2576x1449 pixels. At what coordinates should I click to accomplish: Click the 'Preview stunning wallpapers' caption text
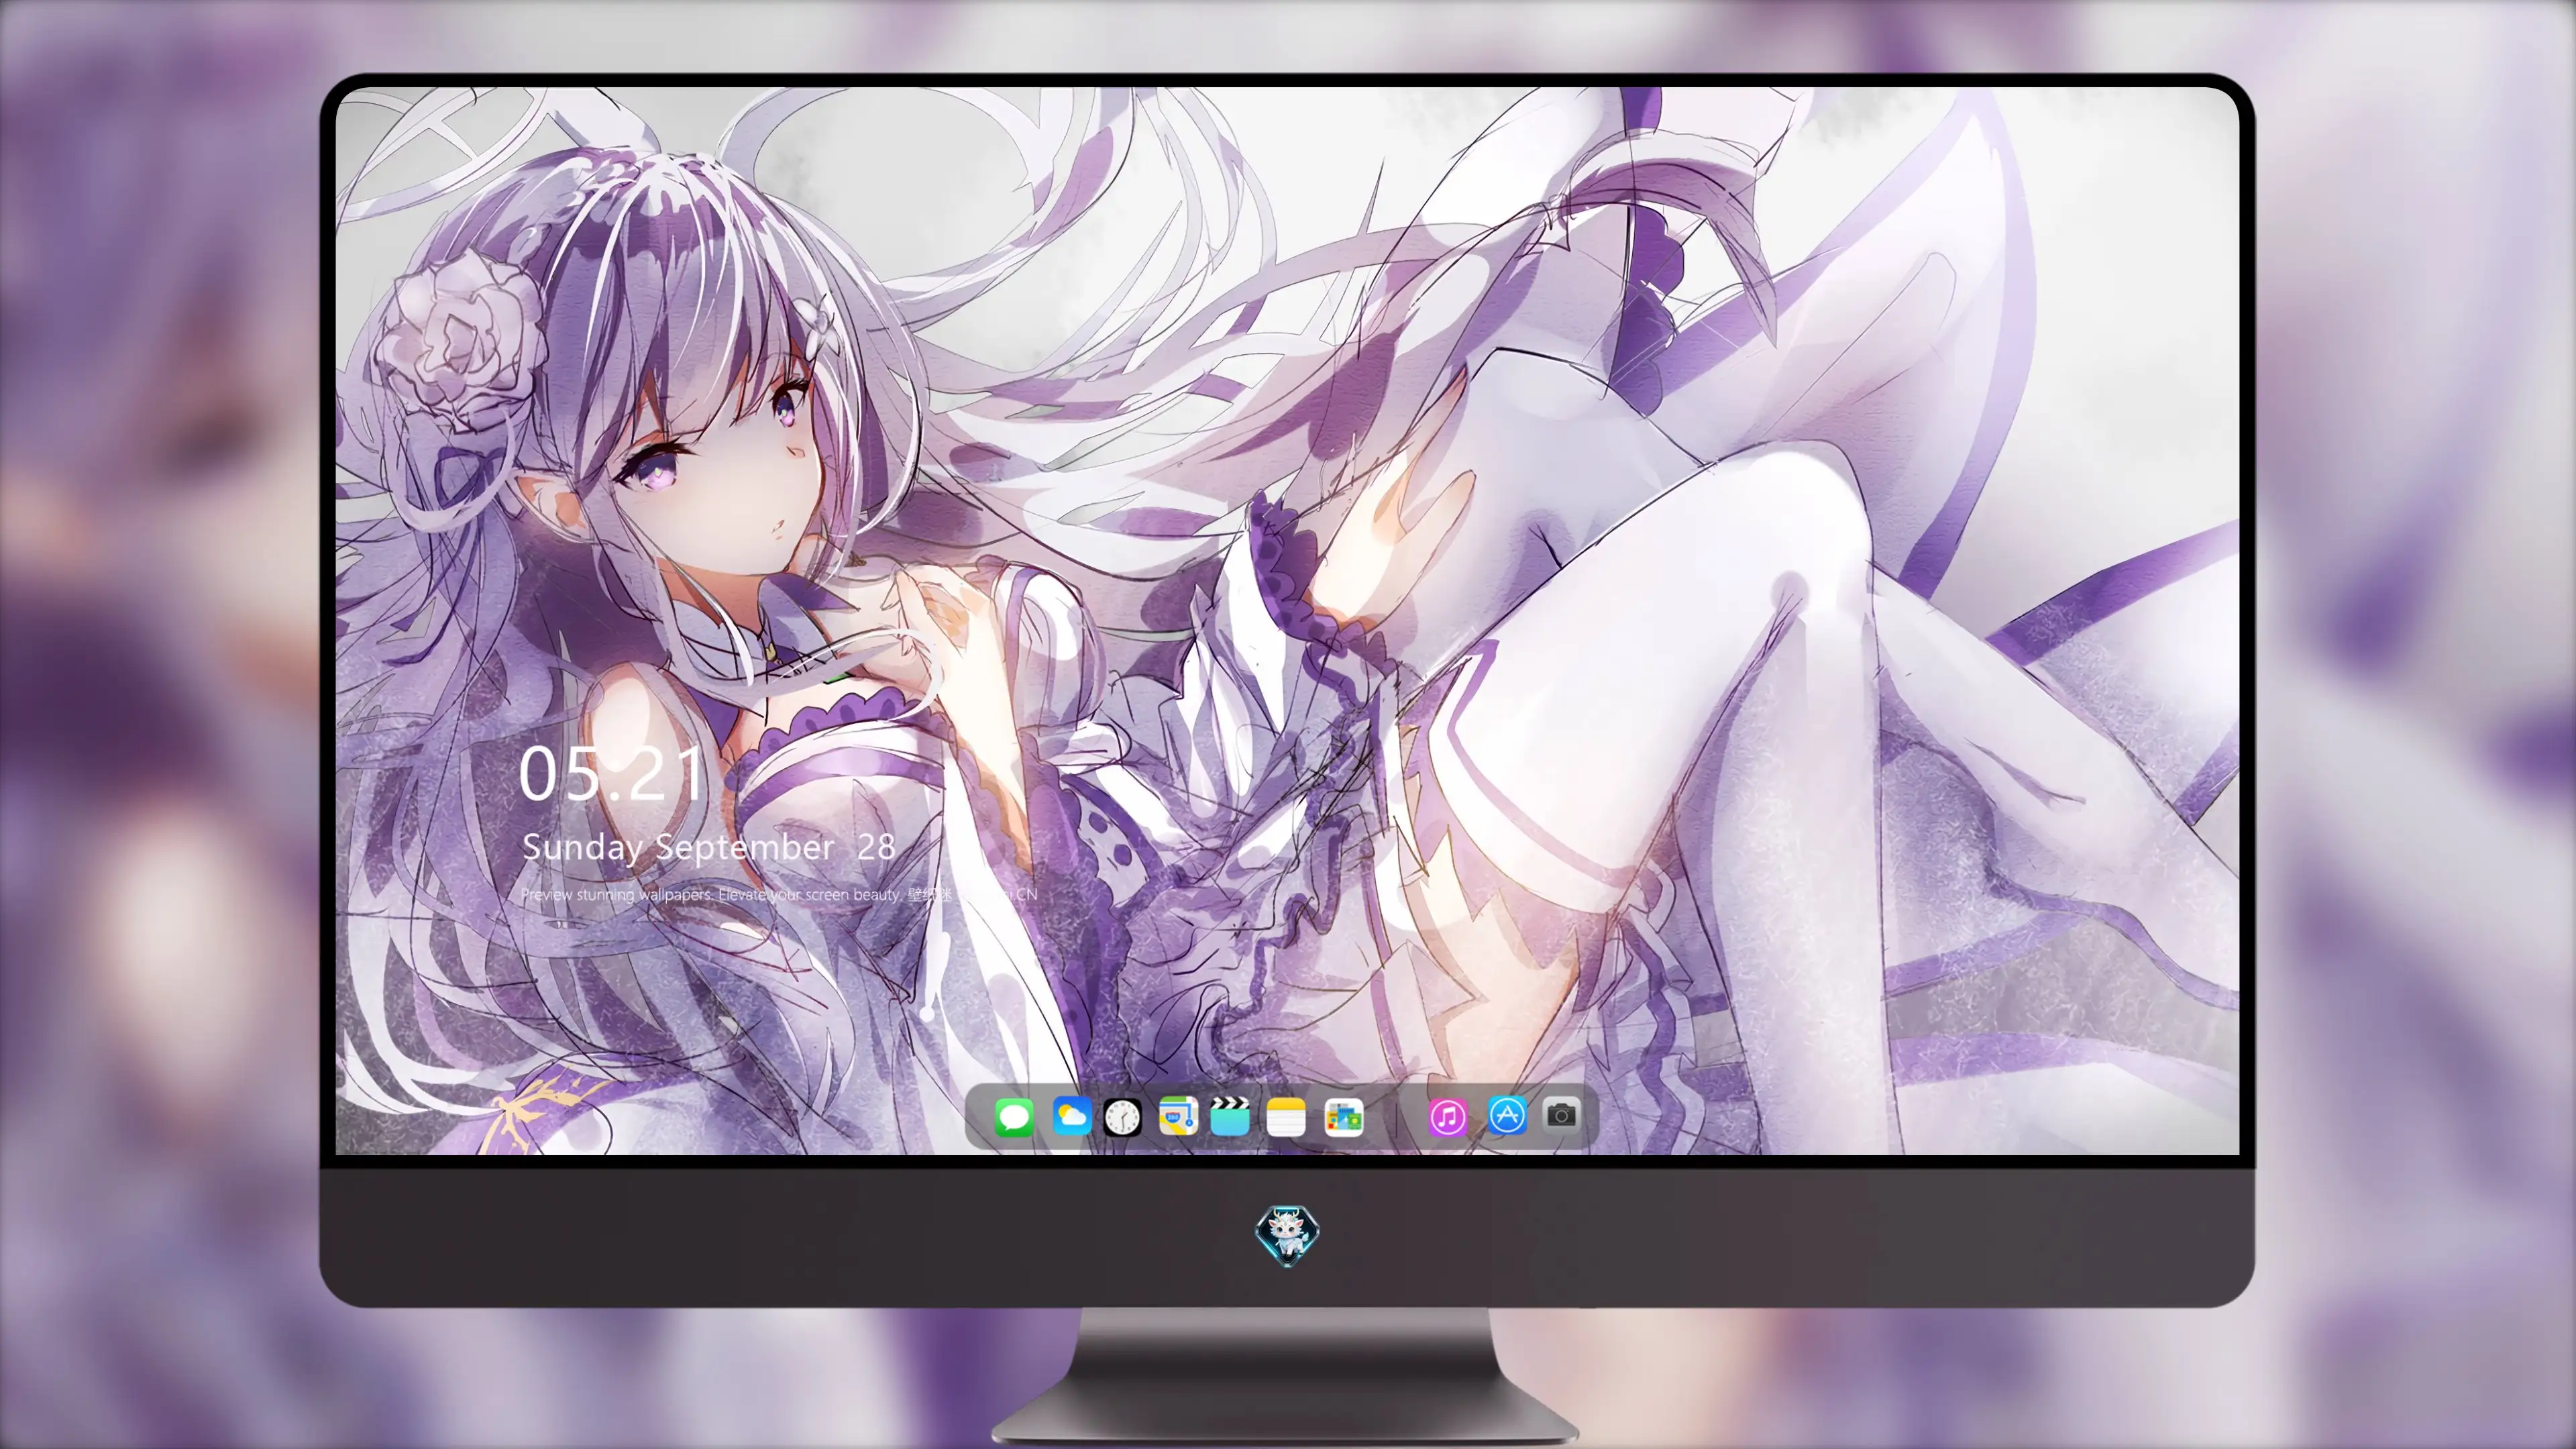point(779,894)
